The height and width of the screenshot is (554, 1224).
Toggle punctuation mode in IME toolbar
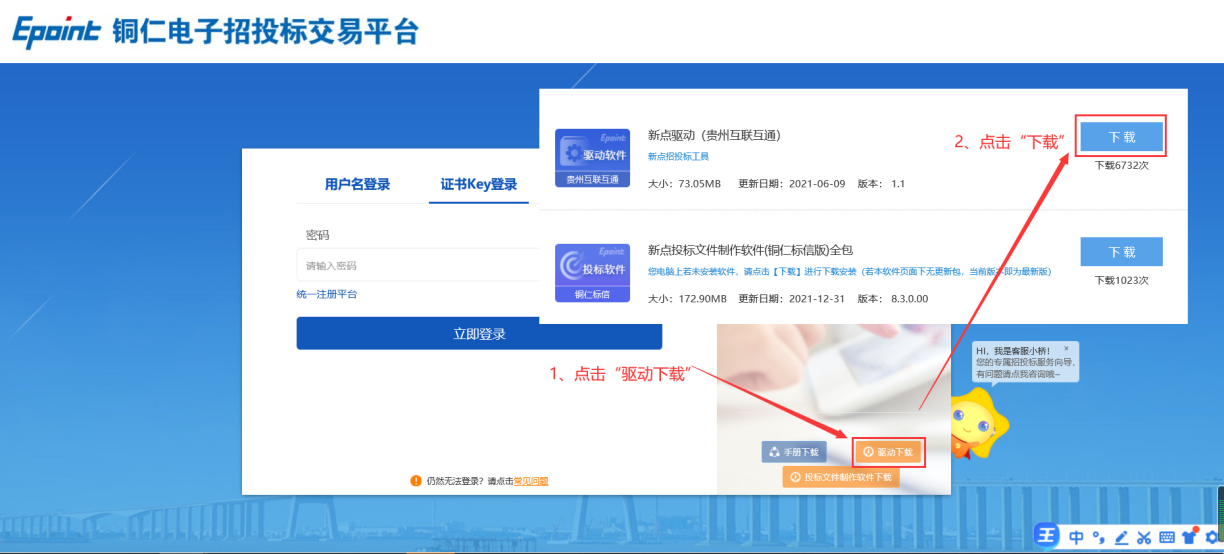(x=1098, y=537)
